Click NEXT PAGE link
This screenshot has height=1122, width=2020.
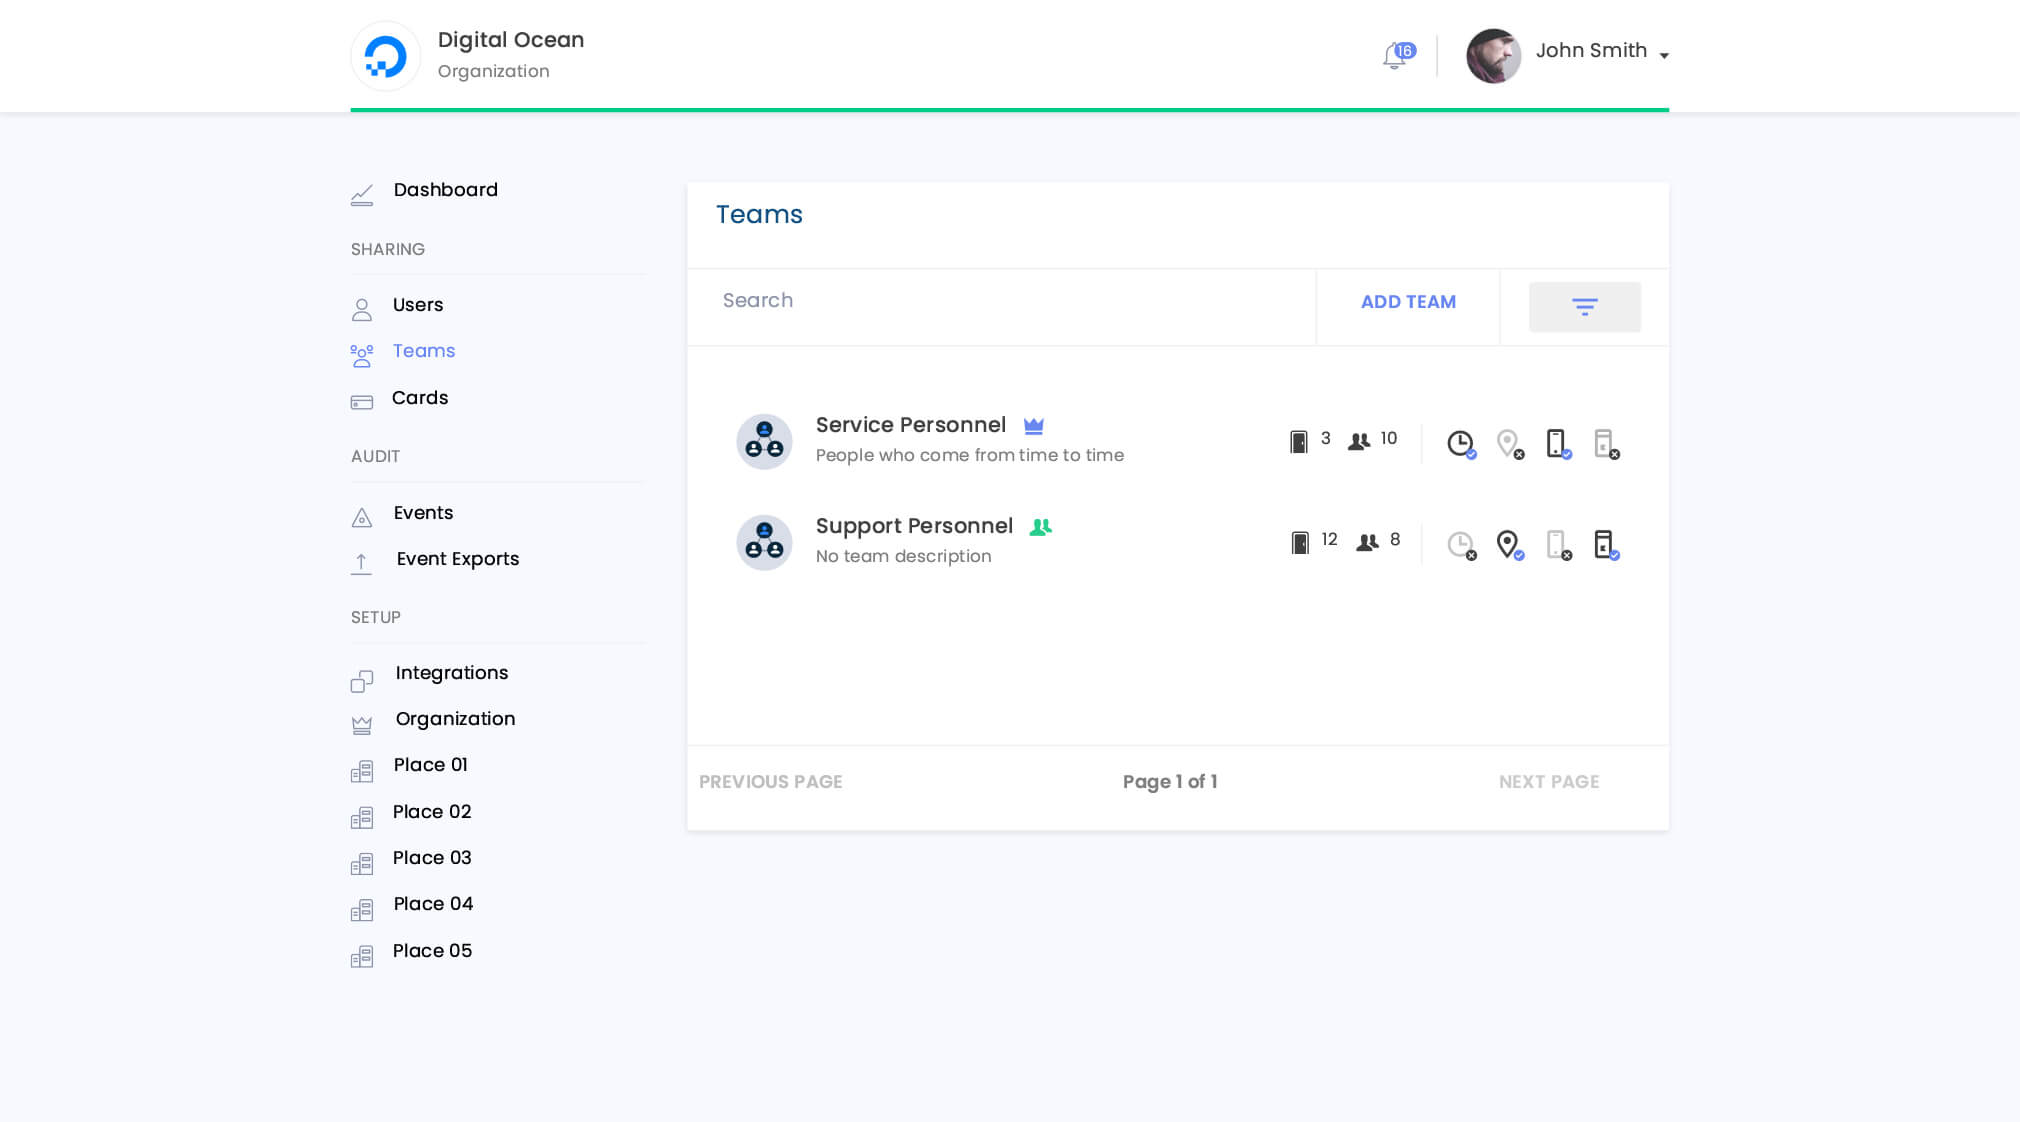pyautogui.click(x=1548, y=782)
